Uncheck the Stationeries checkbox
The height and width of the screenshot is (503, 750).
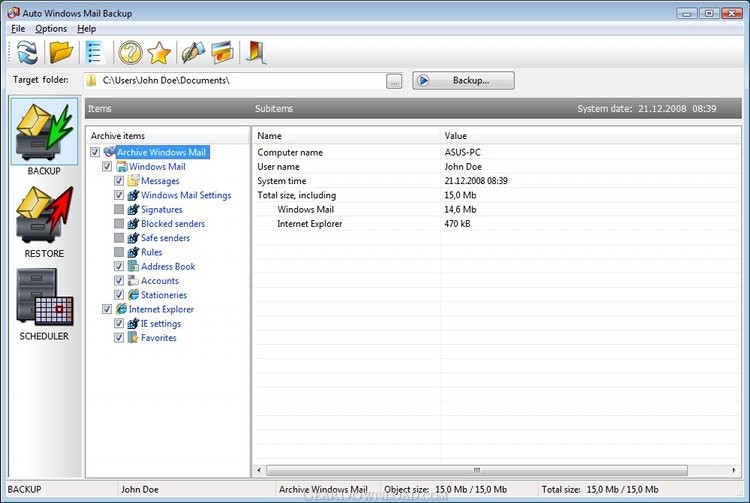119,295
